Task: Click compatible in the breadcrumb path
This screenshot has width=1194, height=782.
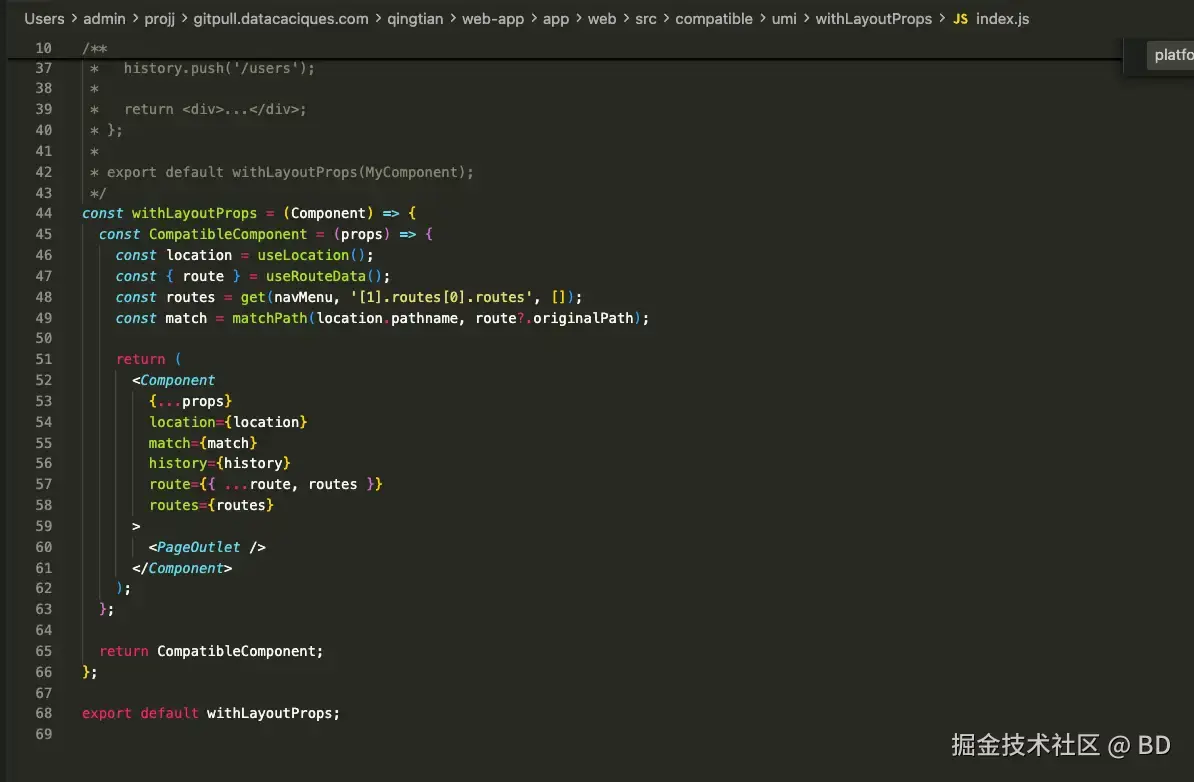Action: (x=714, y=19)
